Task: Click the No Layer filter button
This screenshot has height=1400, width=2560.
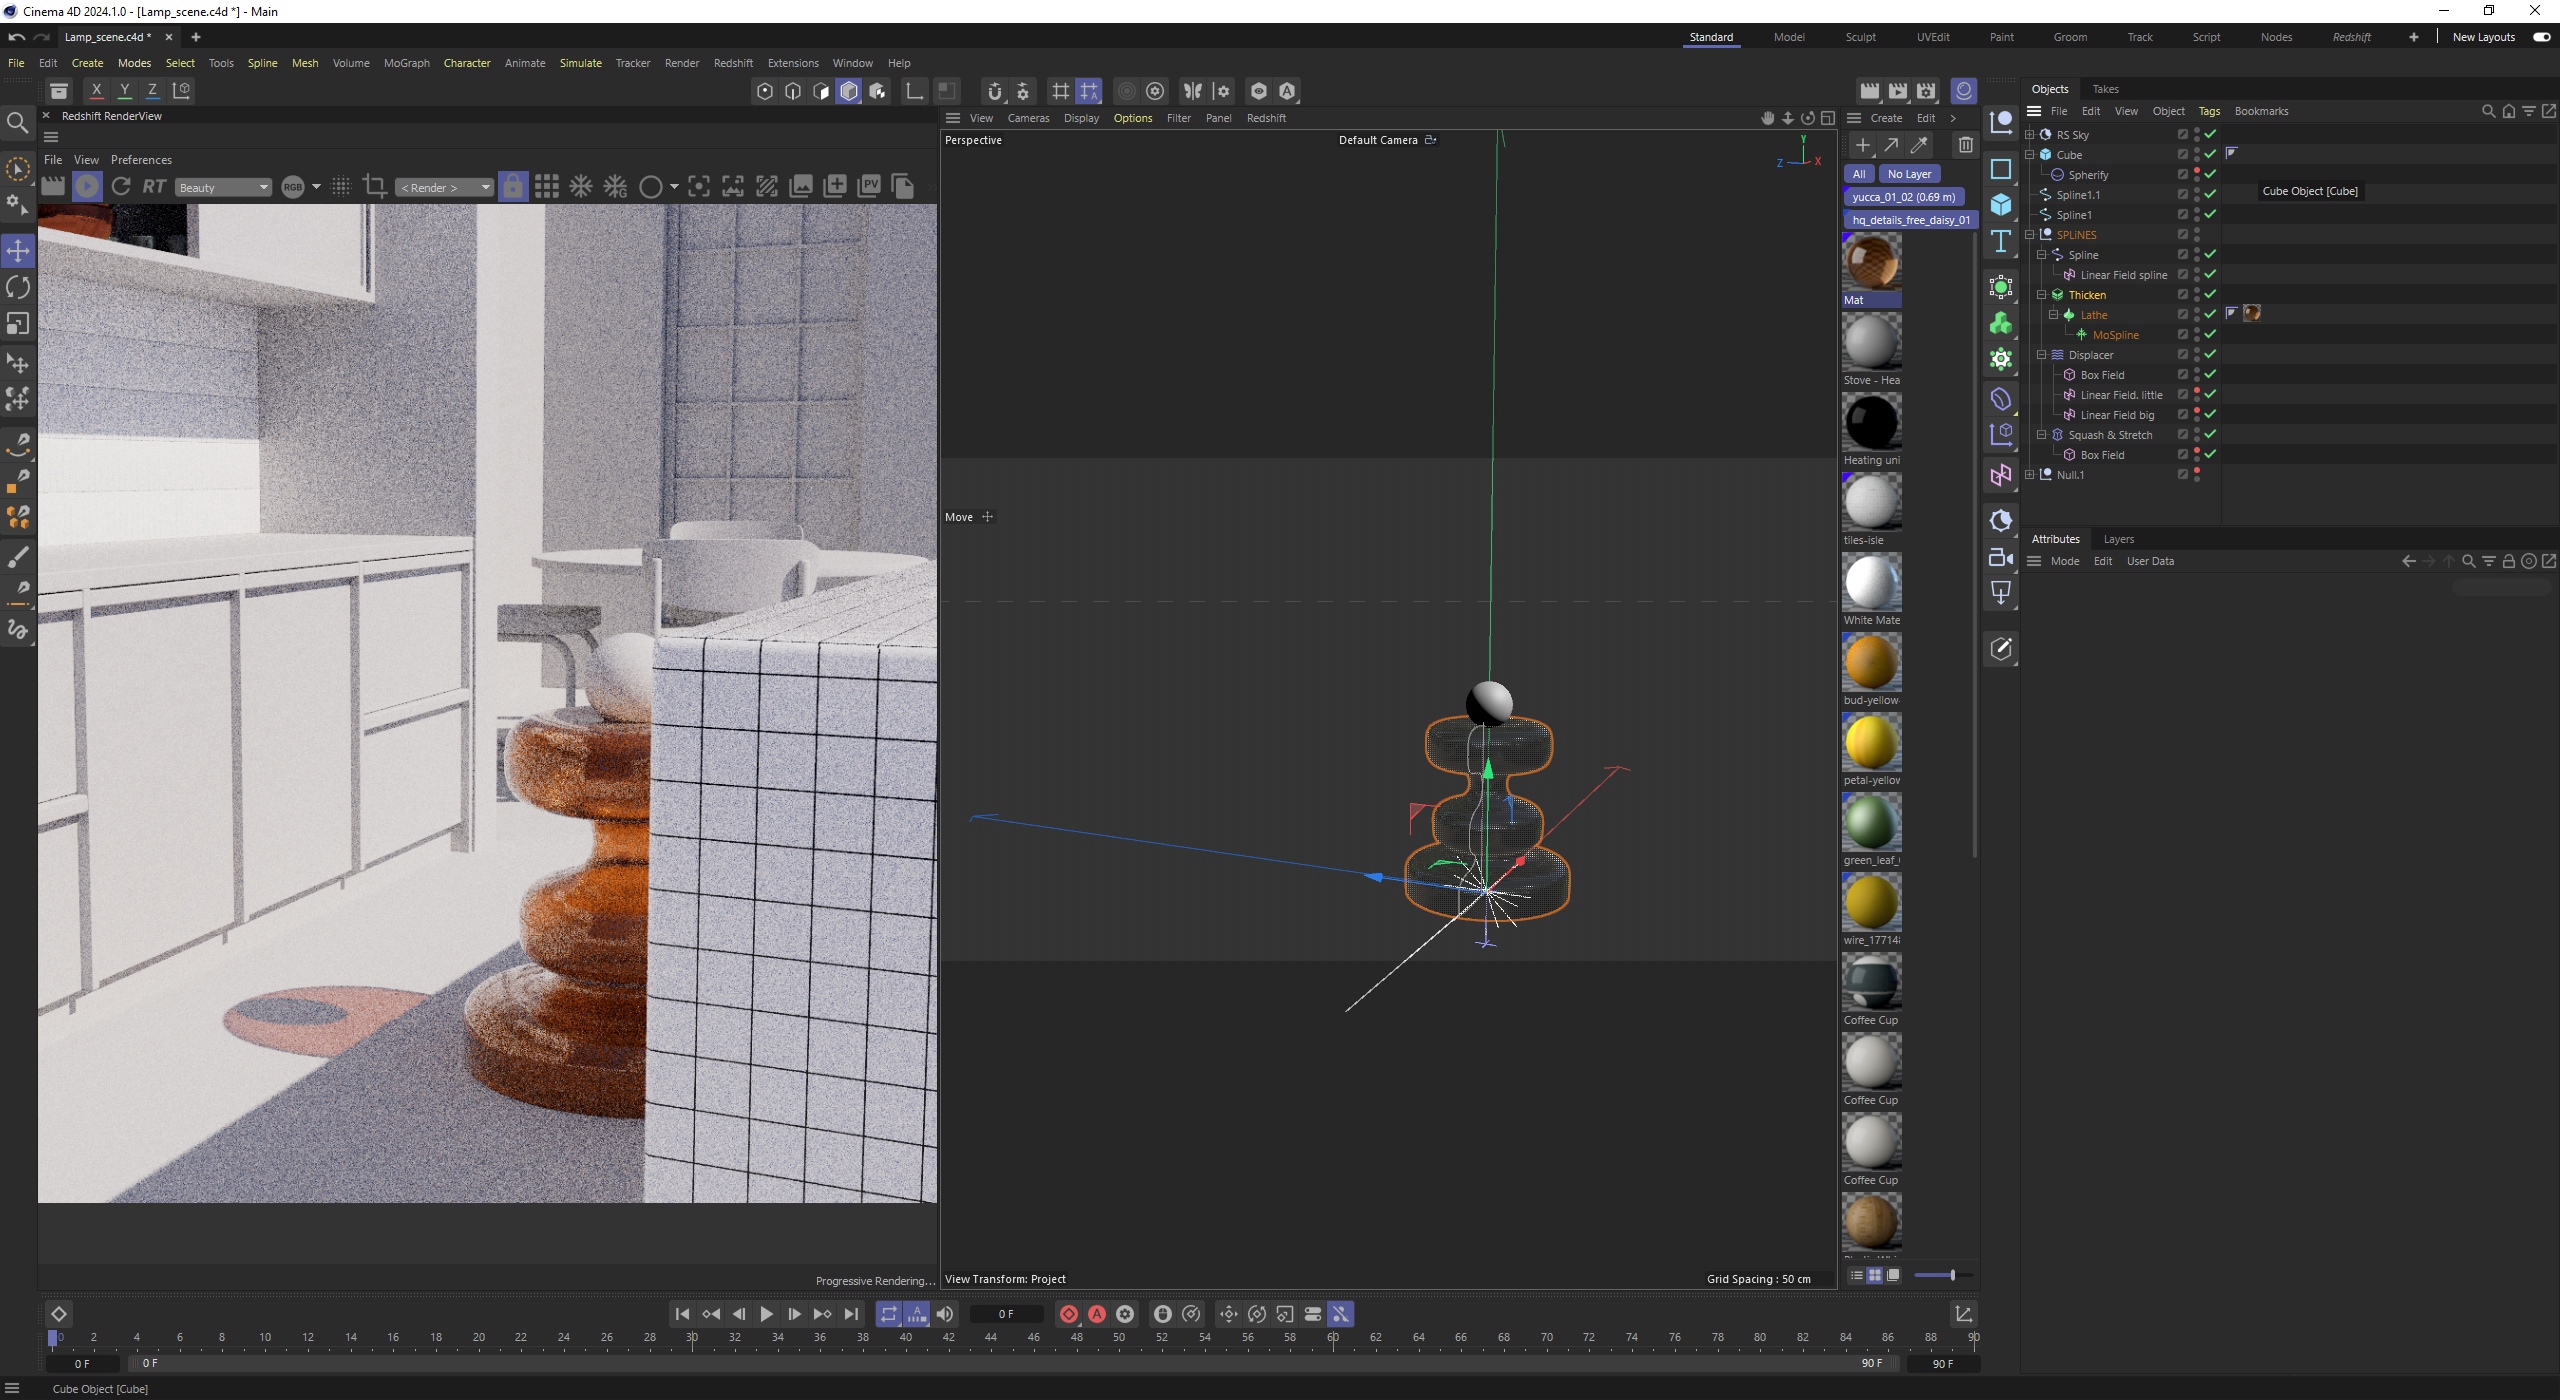Action: pos(1909,174)
